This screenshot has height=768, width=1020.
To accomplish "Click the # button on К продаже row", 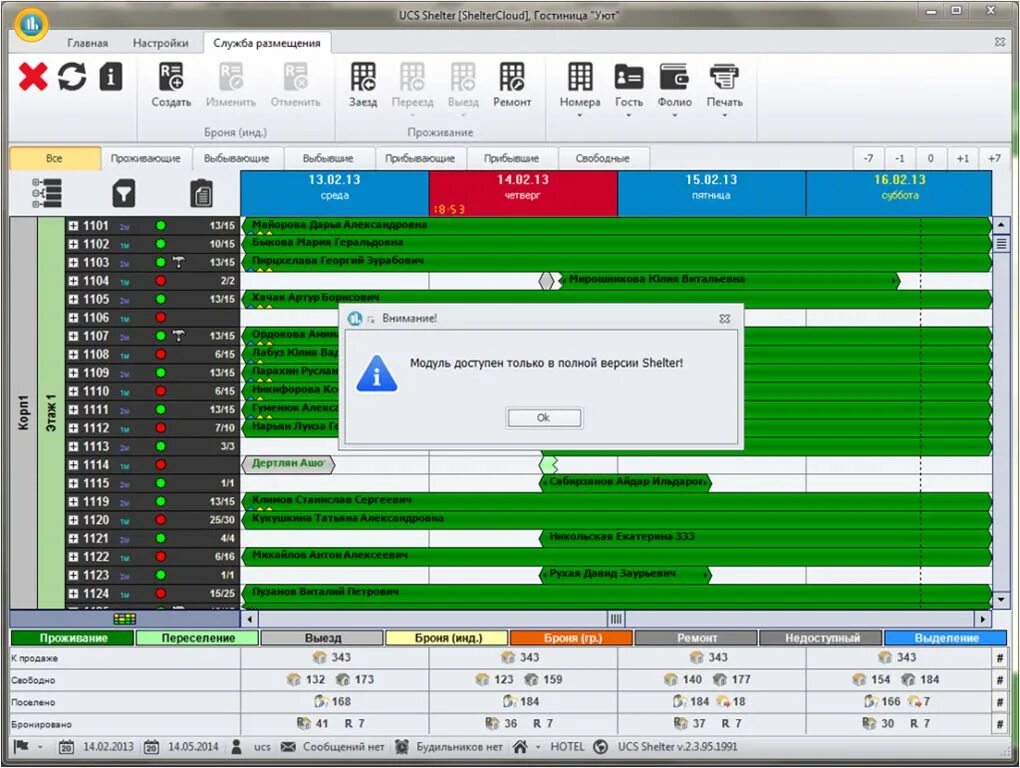I will [x=1000, y=658].
